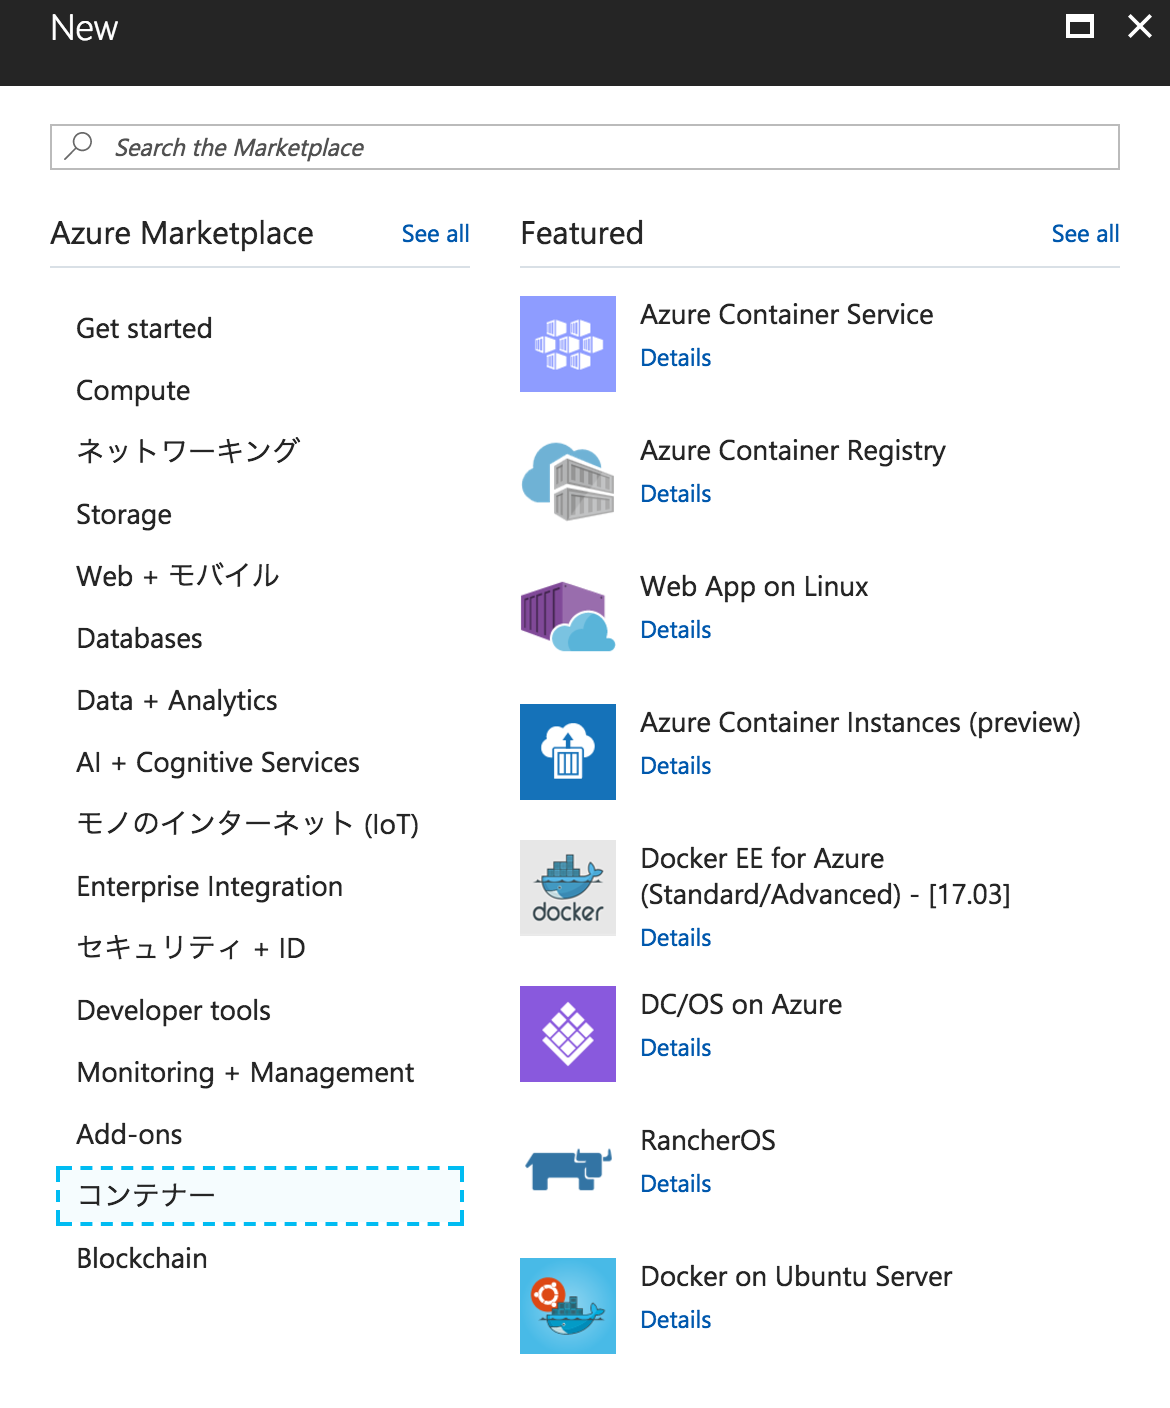Image resolution: width=1170 pixels, height=1408 pixels.
Task: Select the Storage category
Action: (x=124, y=514)
